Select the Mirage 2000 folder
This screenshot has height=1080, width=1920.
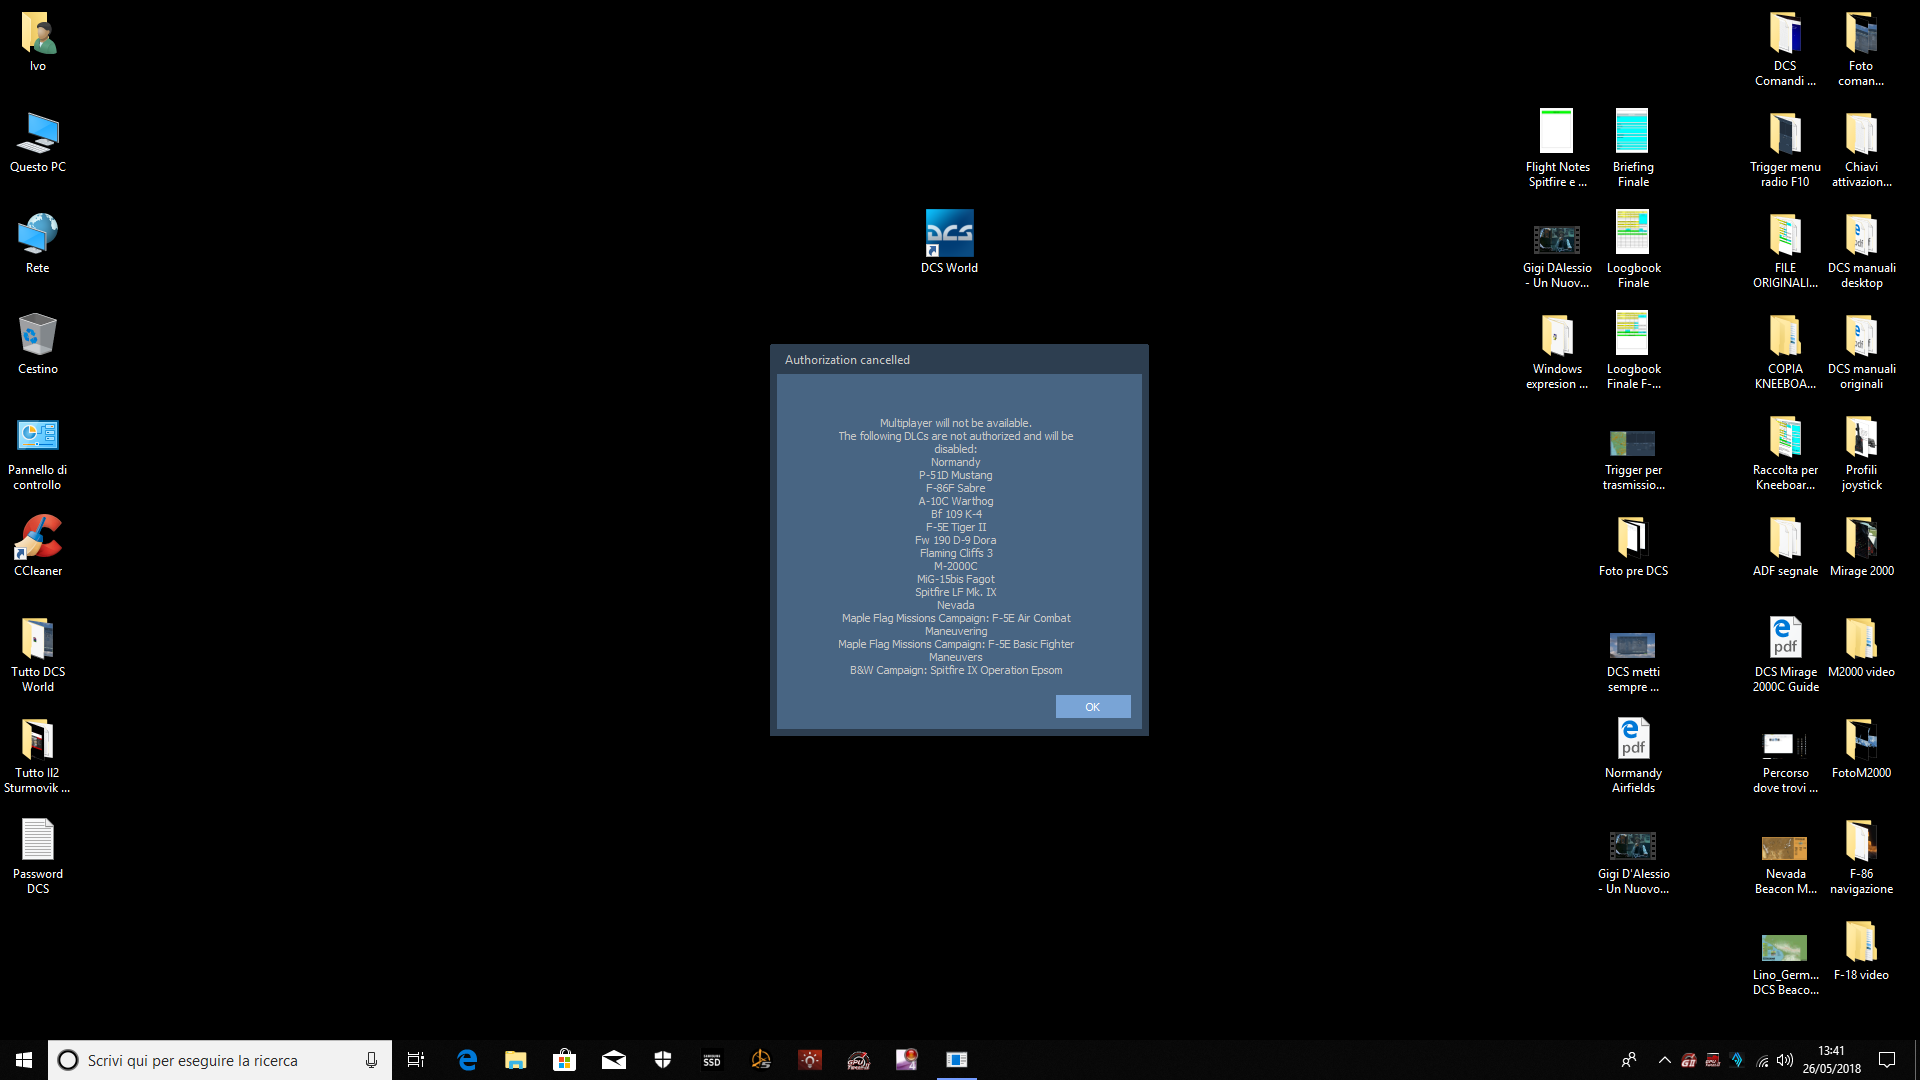(x=1861, y=547)
